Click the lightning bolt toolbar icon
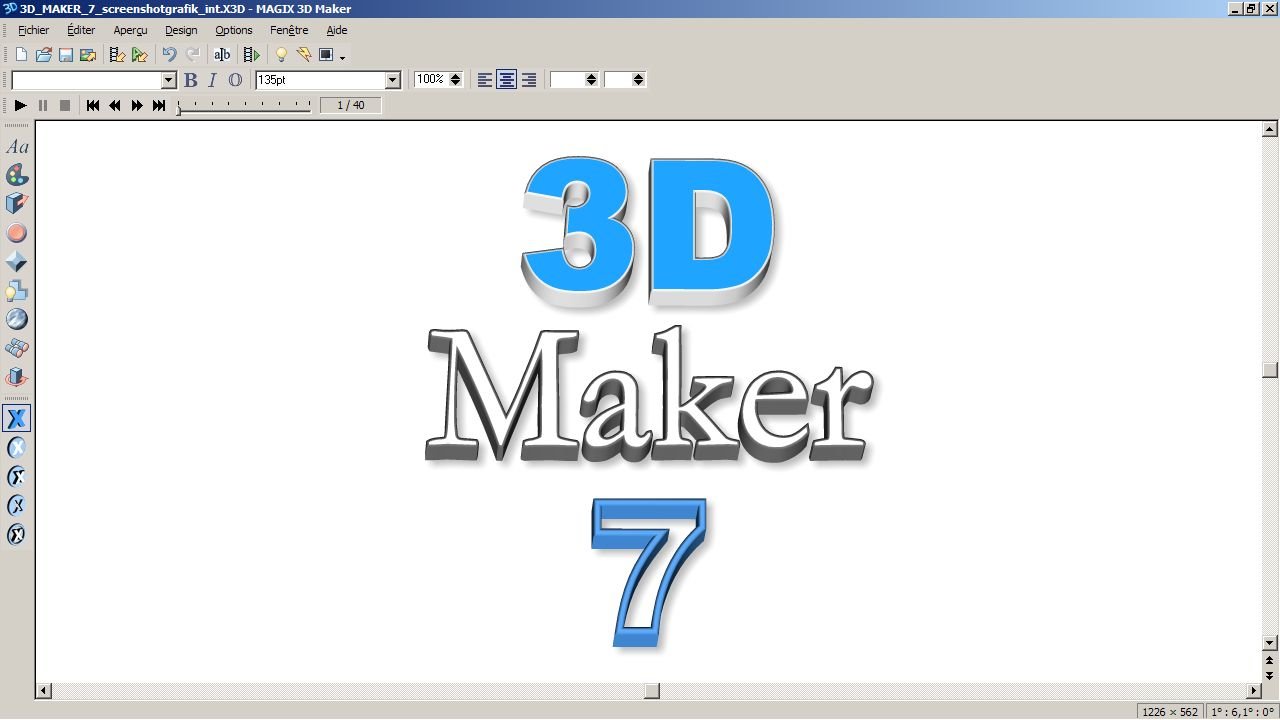This screenshot has width=1280, height=720. point(303,55)
